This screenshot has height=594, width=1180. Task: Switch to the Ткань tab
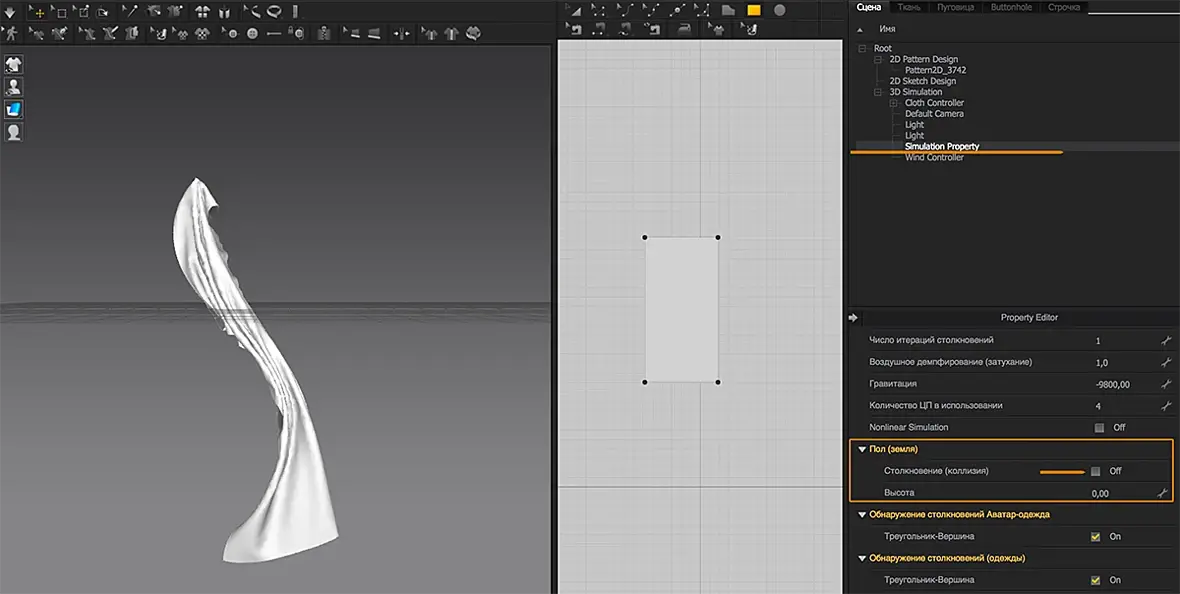pos(909,7)
